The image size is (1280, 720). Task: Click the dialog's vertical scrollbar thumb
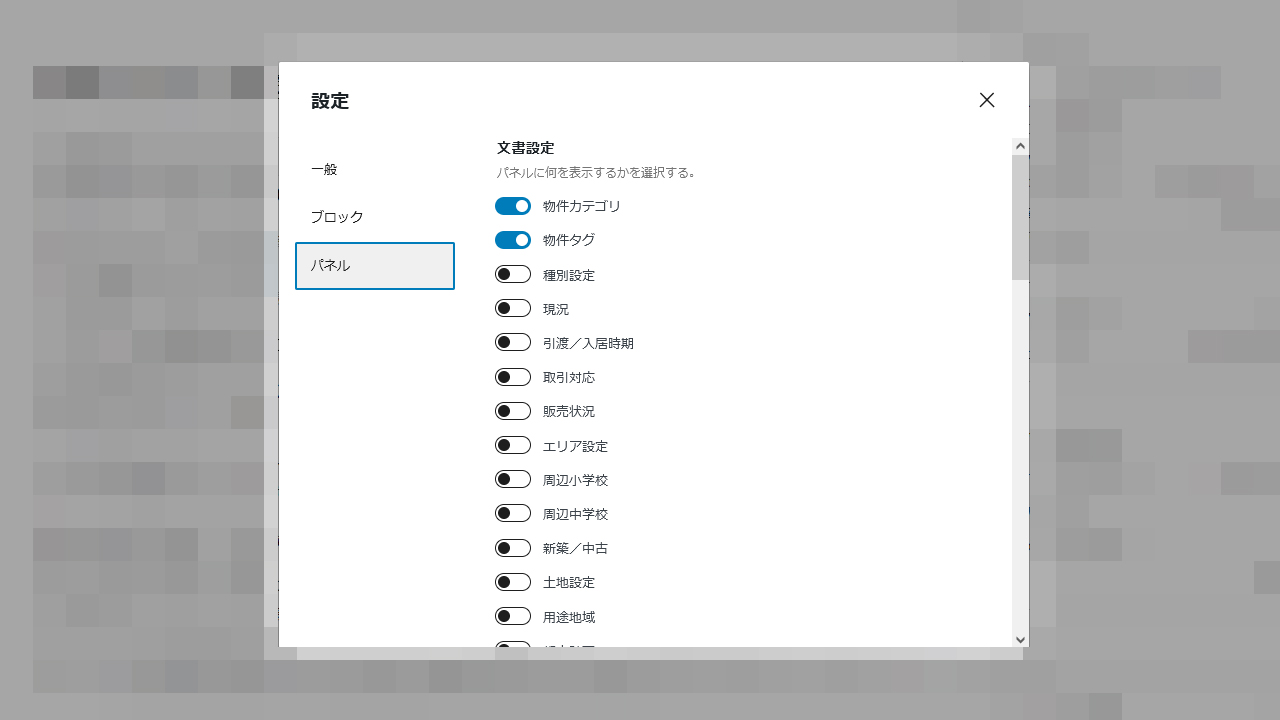(x=1020, y=217)
